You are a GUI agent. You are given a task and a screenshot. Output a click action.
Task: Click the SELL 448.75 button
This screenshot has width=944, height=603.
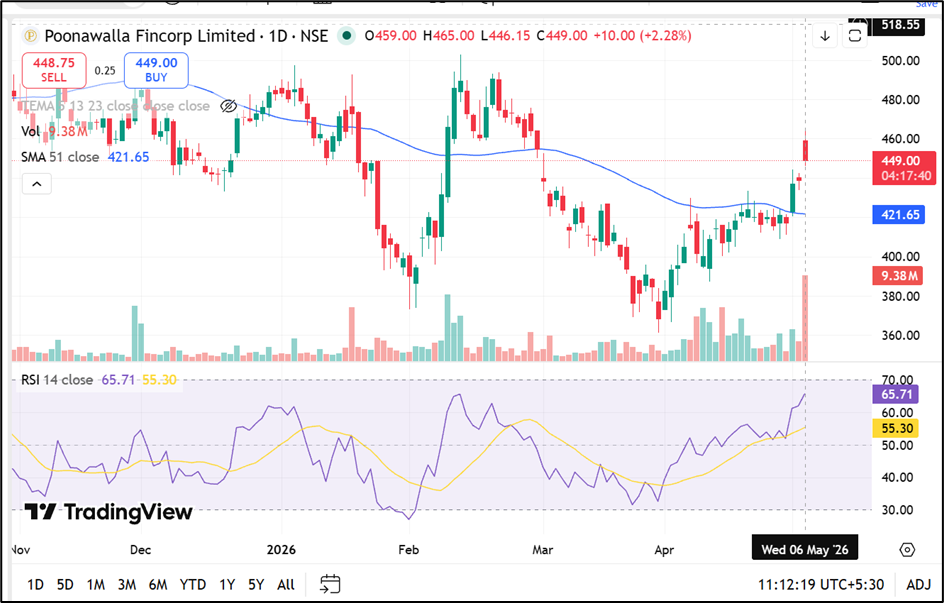54,70
